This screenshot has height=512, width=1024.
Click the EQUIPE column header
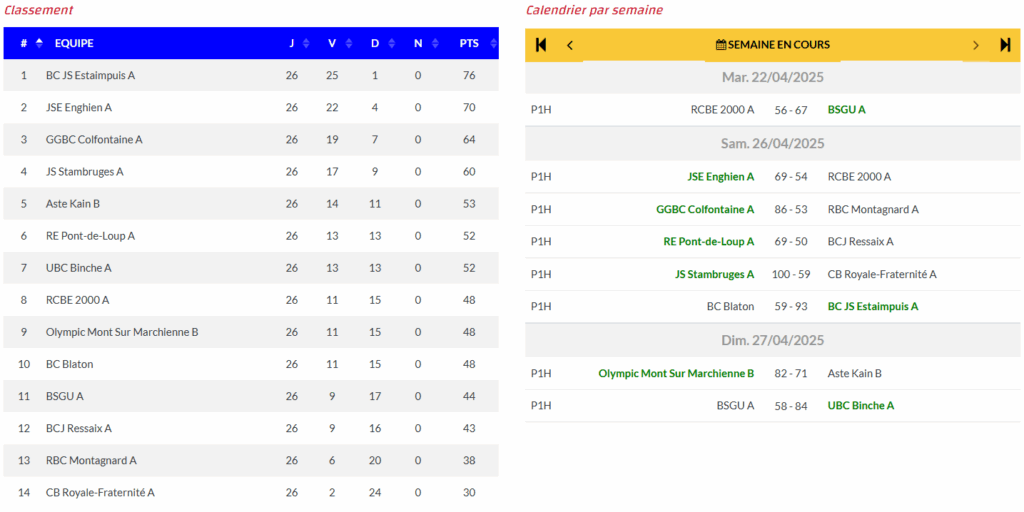pyautogui.click(x=74, y=43)
